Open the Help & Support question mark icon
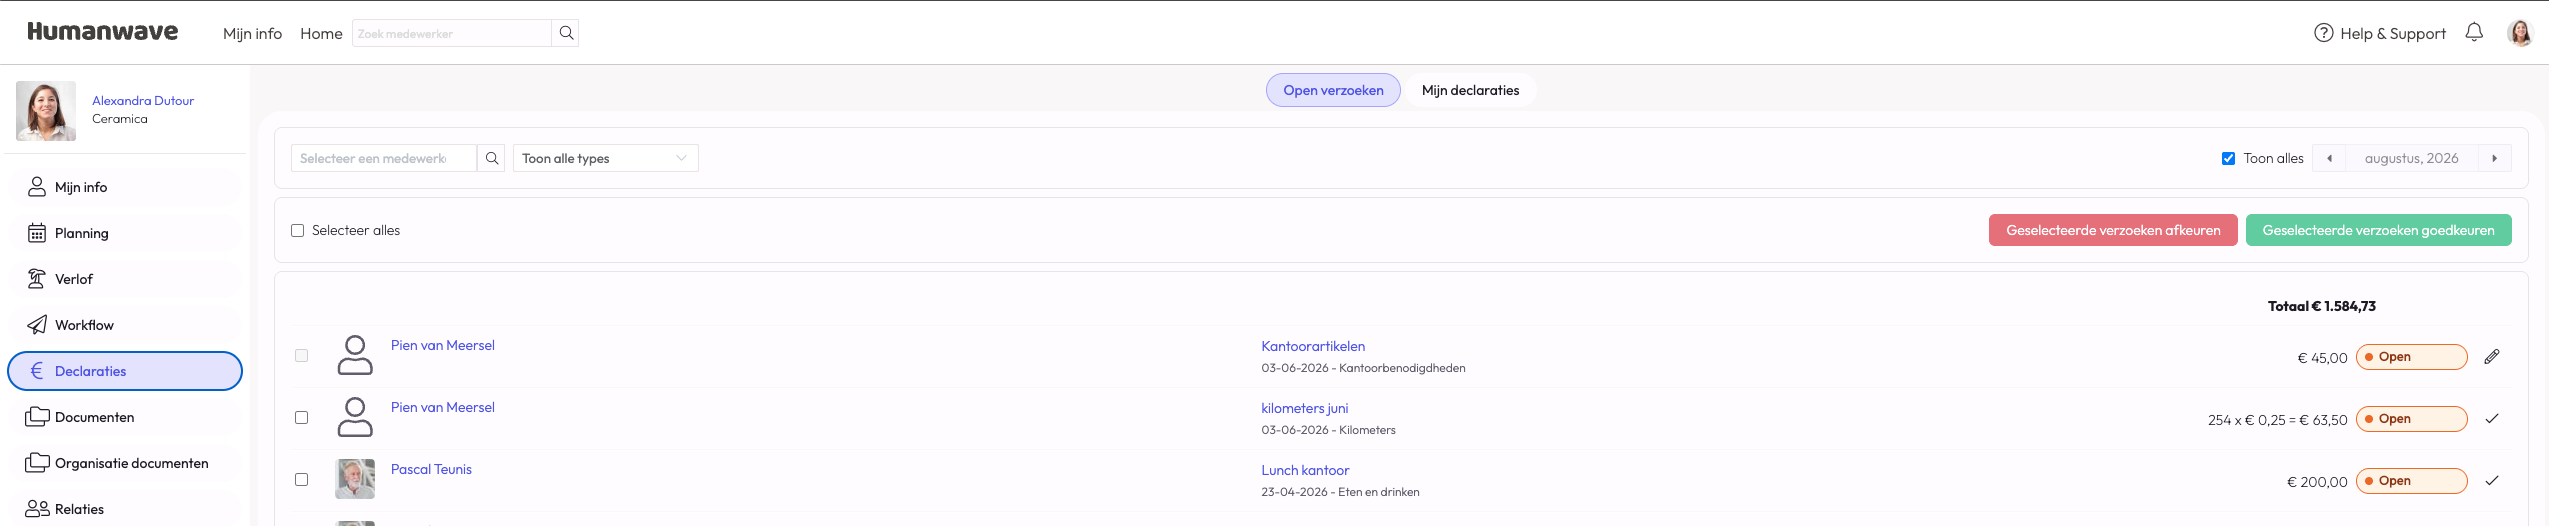Image resolution: width=2549 pixels, height=526 pixels. tap(2324, 33)
